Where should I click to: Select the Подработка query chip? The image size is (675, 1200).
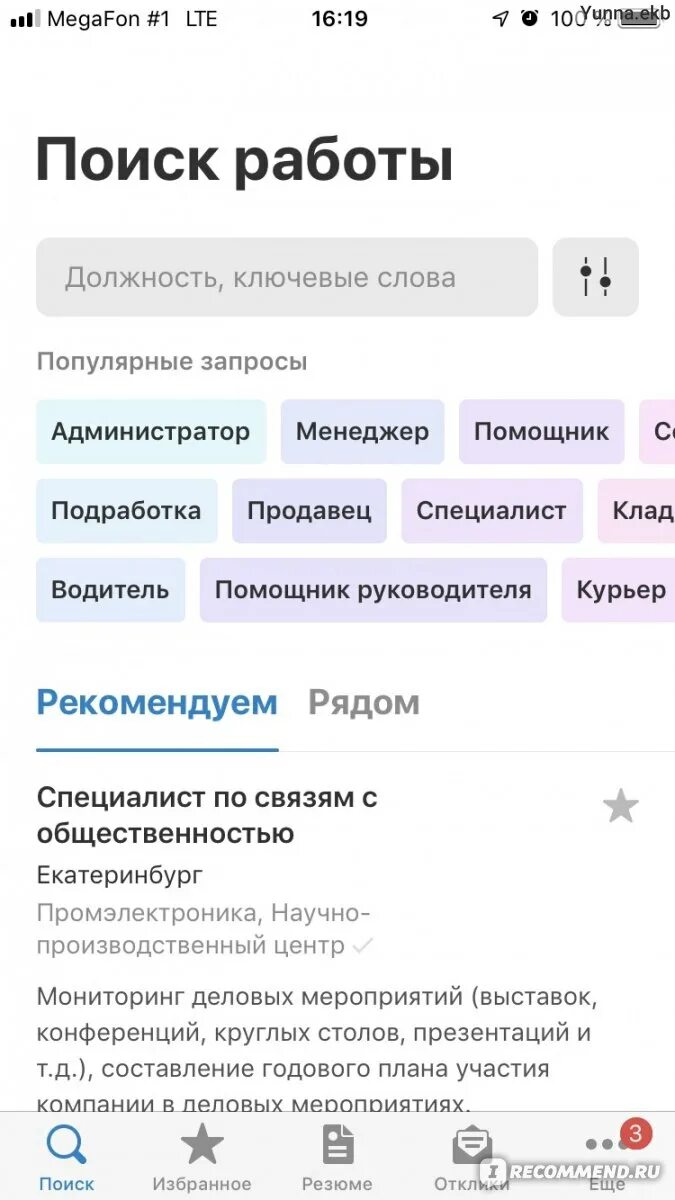coord(126,511)
